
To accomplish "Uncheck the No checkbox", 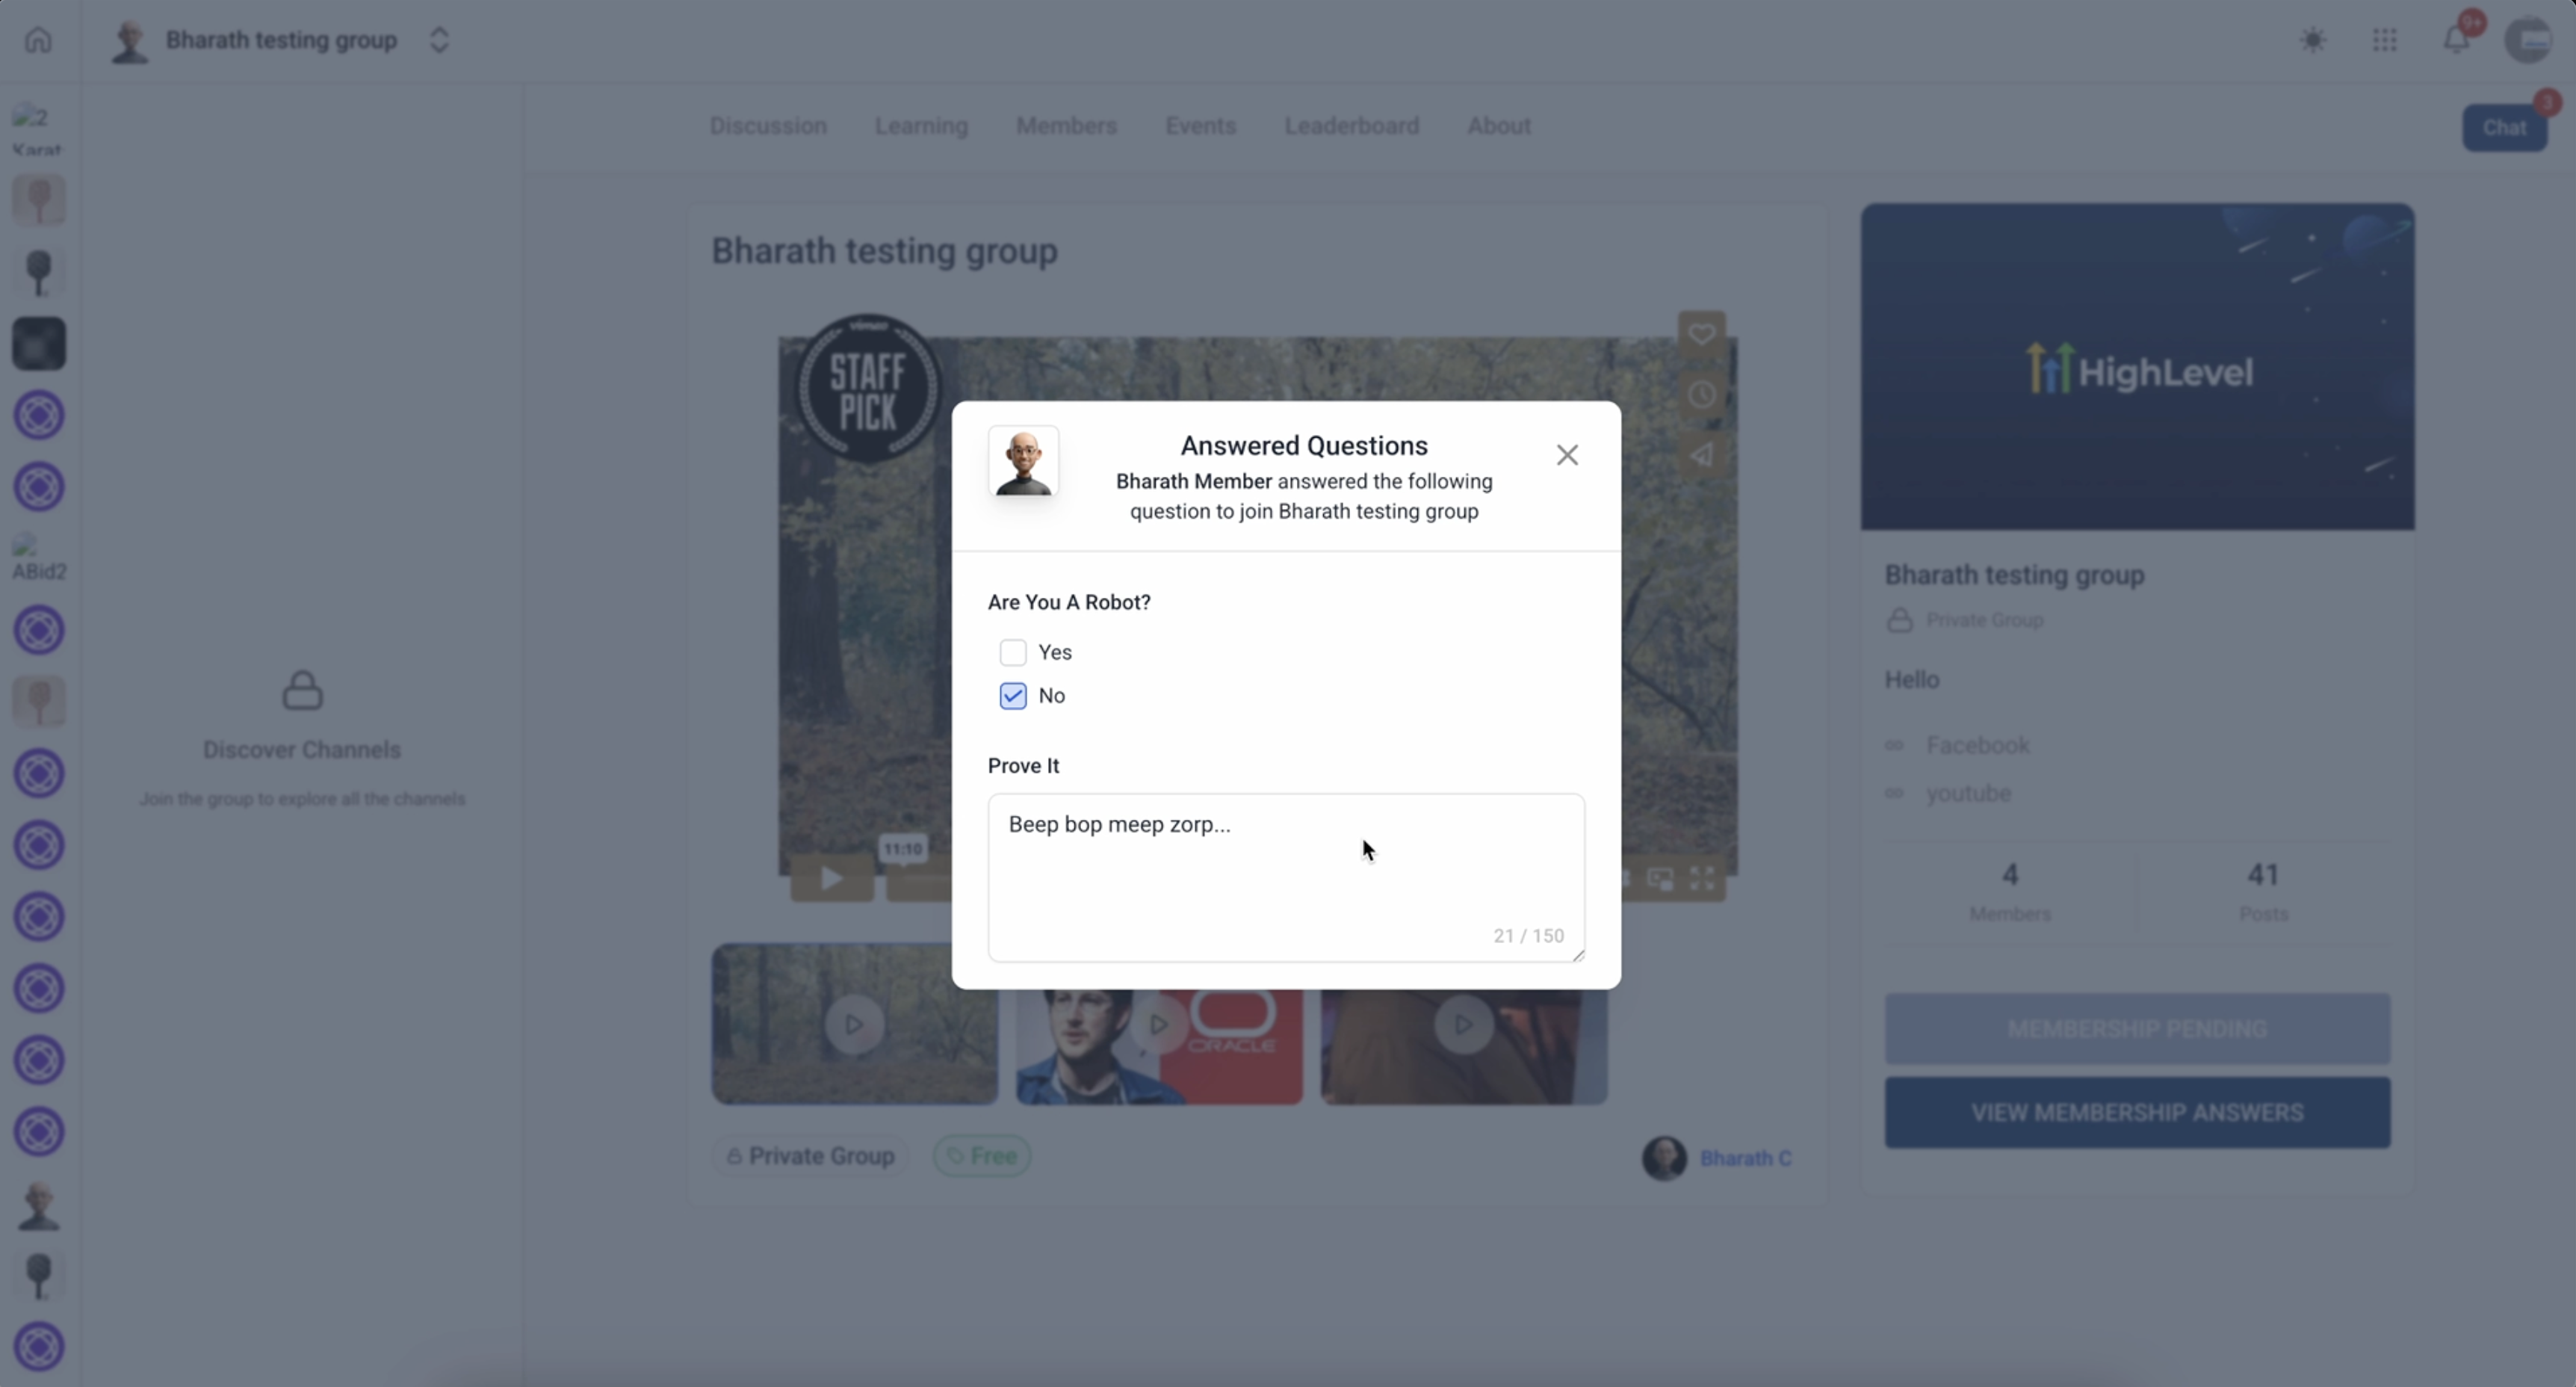I will pyautogui.click(x=1013, y=696).
